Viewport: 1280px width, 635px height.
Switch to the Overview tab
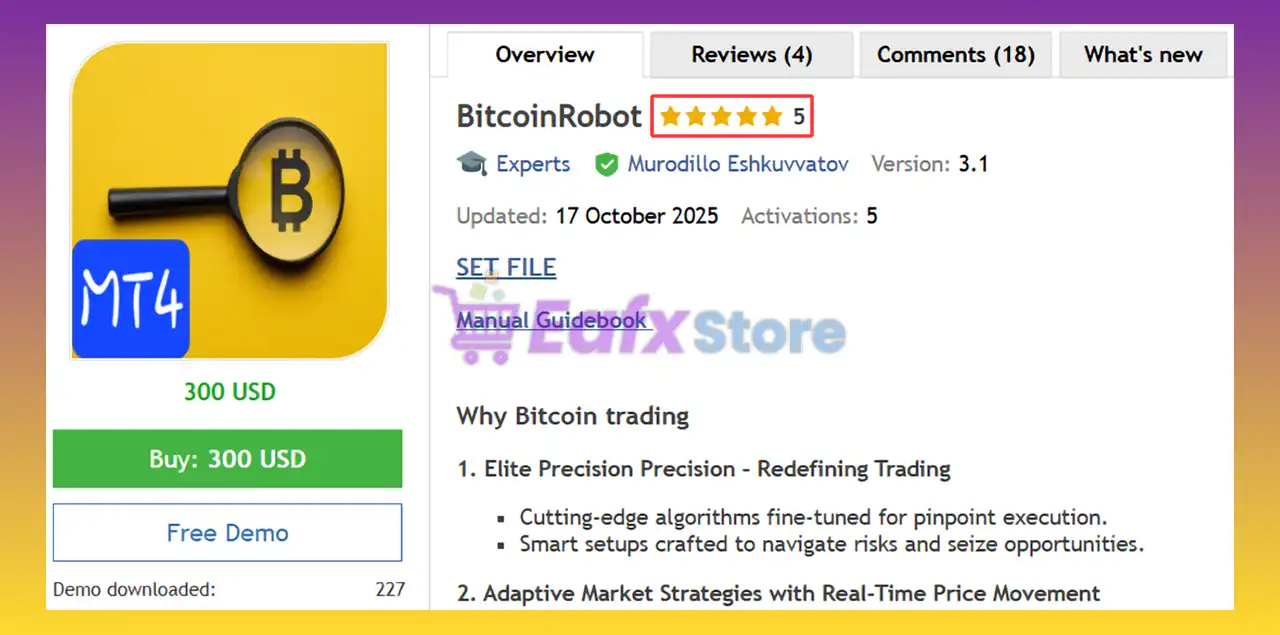point(545,55)
